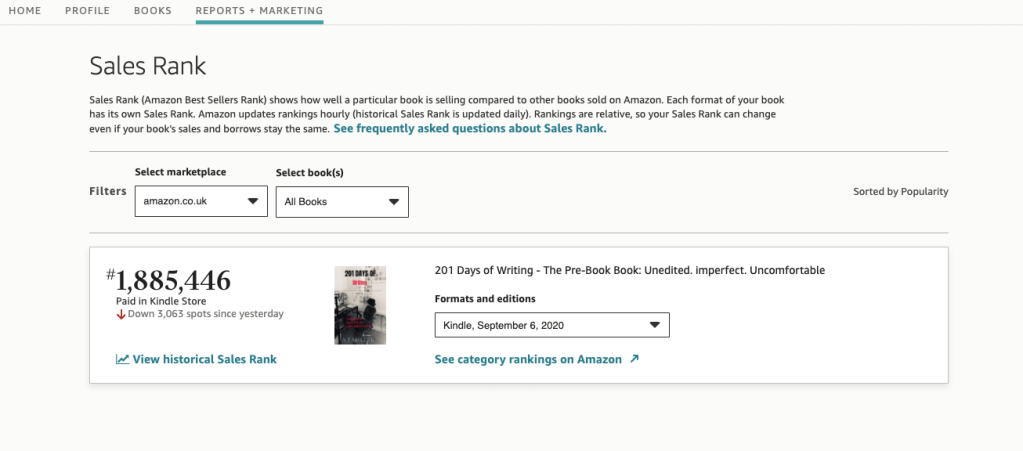
Task: Expand the All Books dropdown
Action: click(x=342, y=201)
